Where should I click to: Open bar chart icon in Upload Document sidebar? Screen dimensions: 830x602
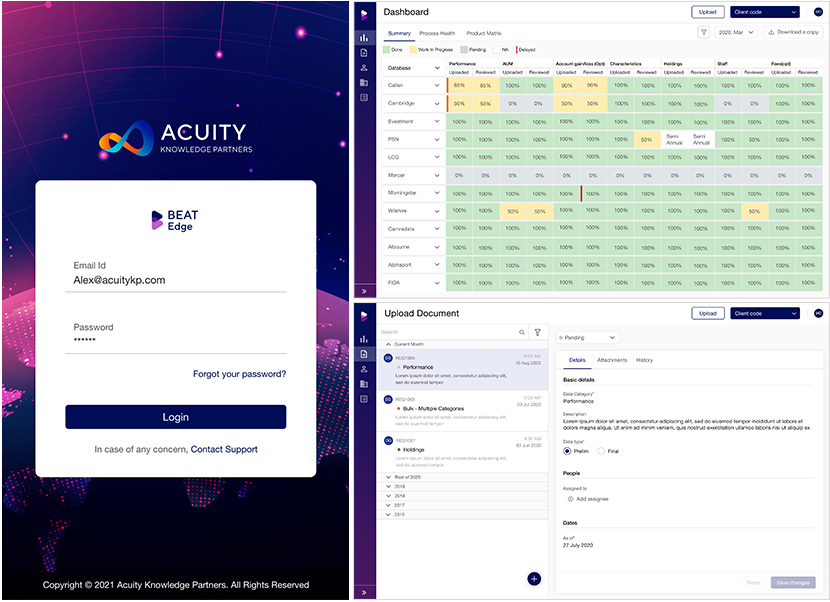(364, 339)
